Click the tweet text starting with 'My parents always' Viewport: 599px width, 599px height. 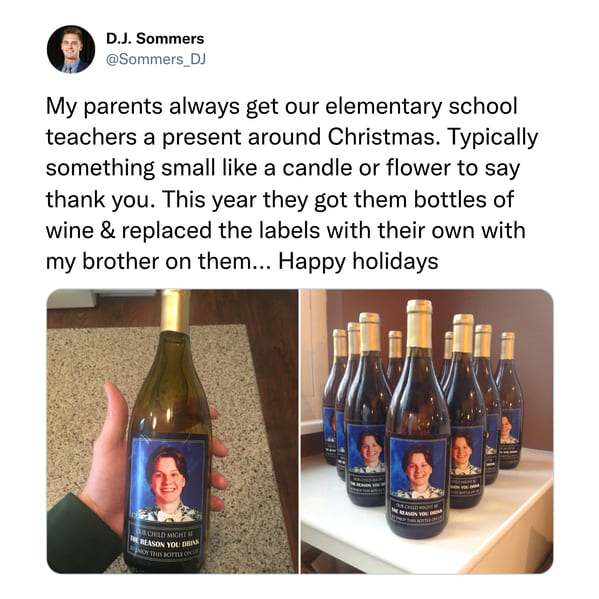292,183
